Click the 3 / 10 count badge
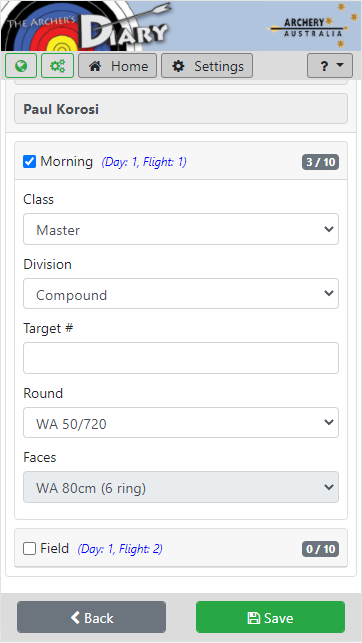 (x=321, y=162)
